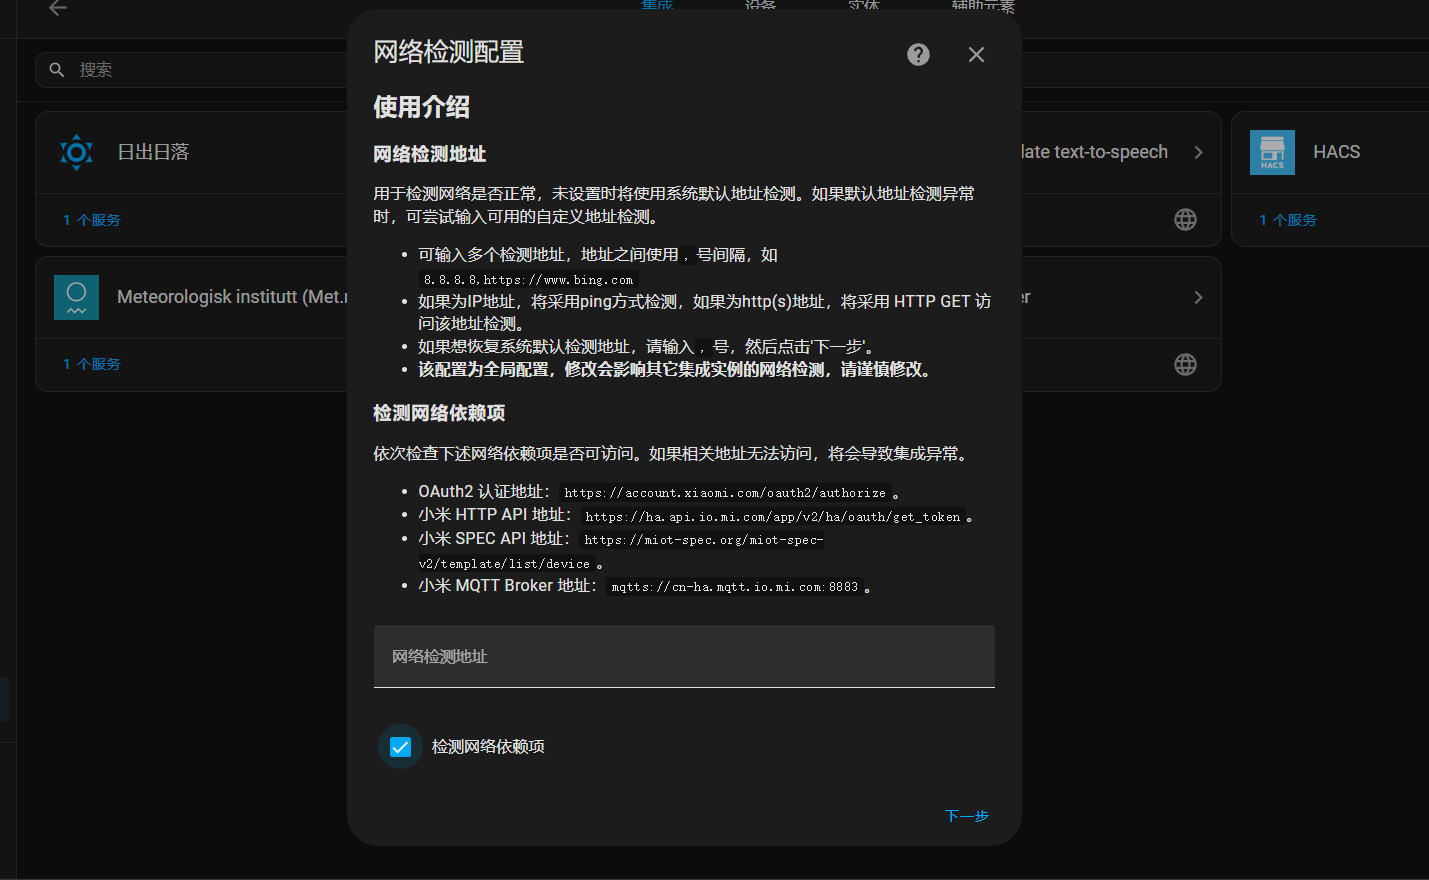Screen dimensions: 1429x880
Task: Expand the chevron below text-to-speech card
Action: 1198,298
